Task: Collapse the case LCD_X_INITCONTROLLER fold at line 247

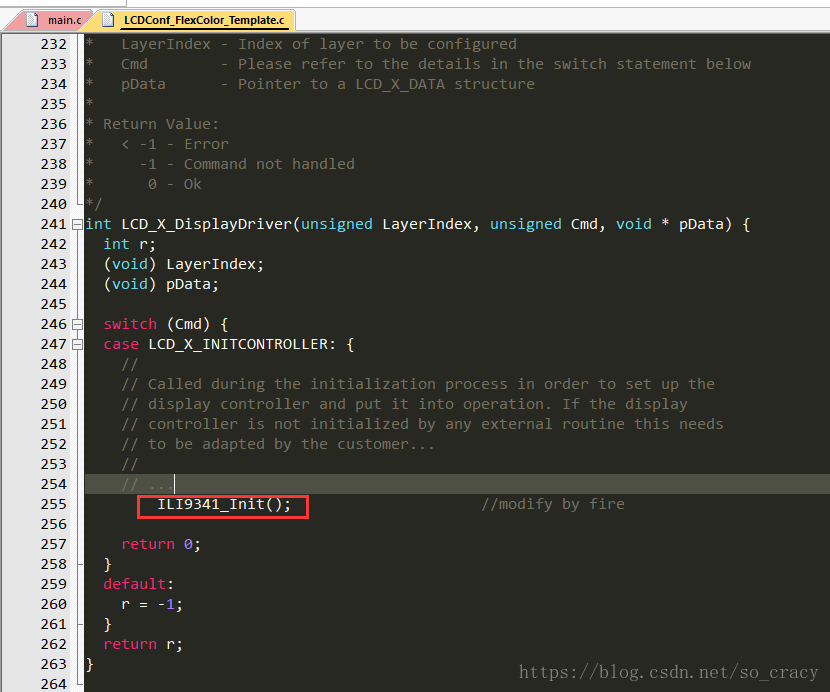Action: [x=77, y=345]
